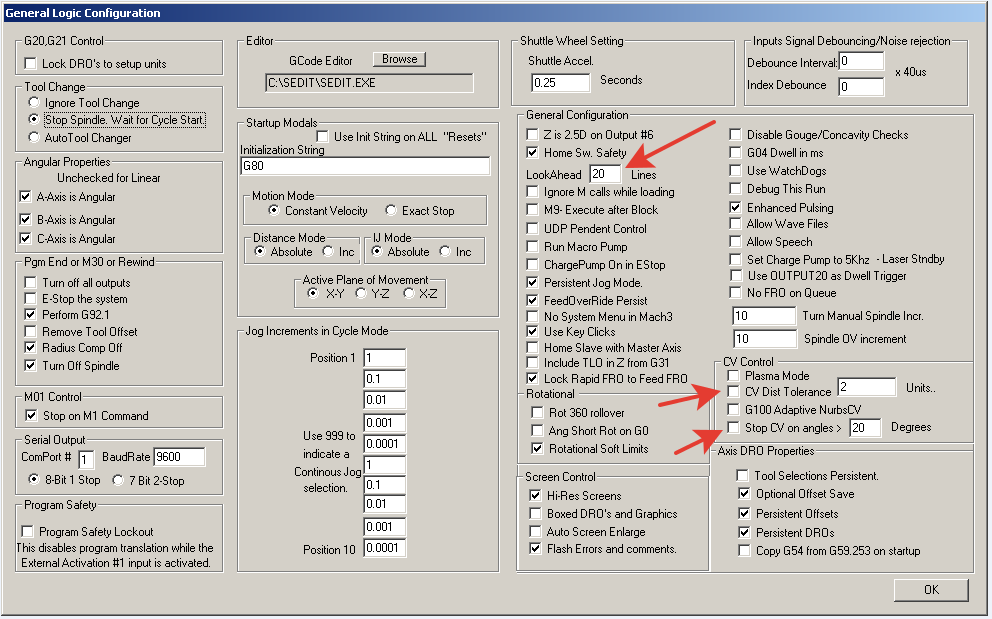This screenshot has height=619, width=992.
Task: Enable Tool Selections Persistent
Action: pyautogui.click(x=743, y=475)
